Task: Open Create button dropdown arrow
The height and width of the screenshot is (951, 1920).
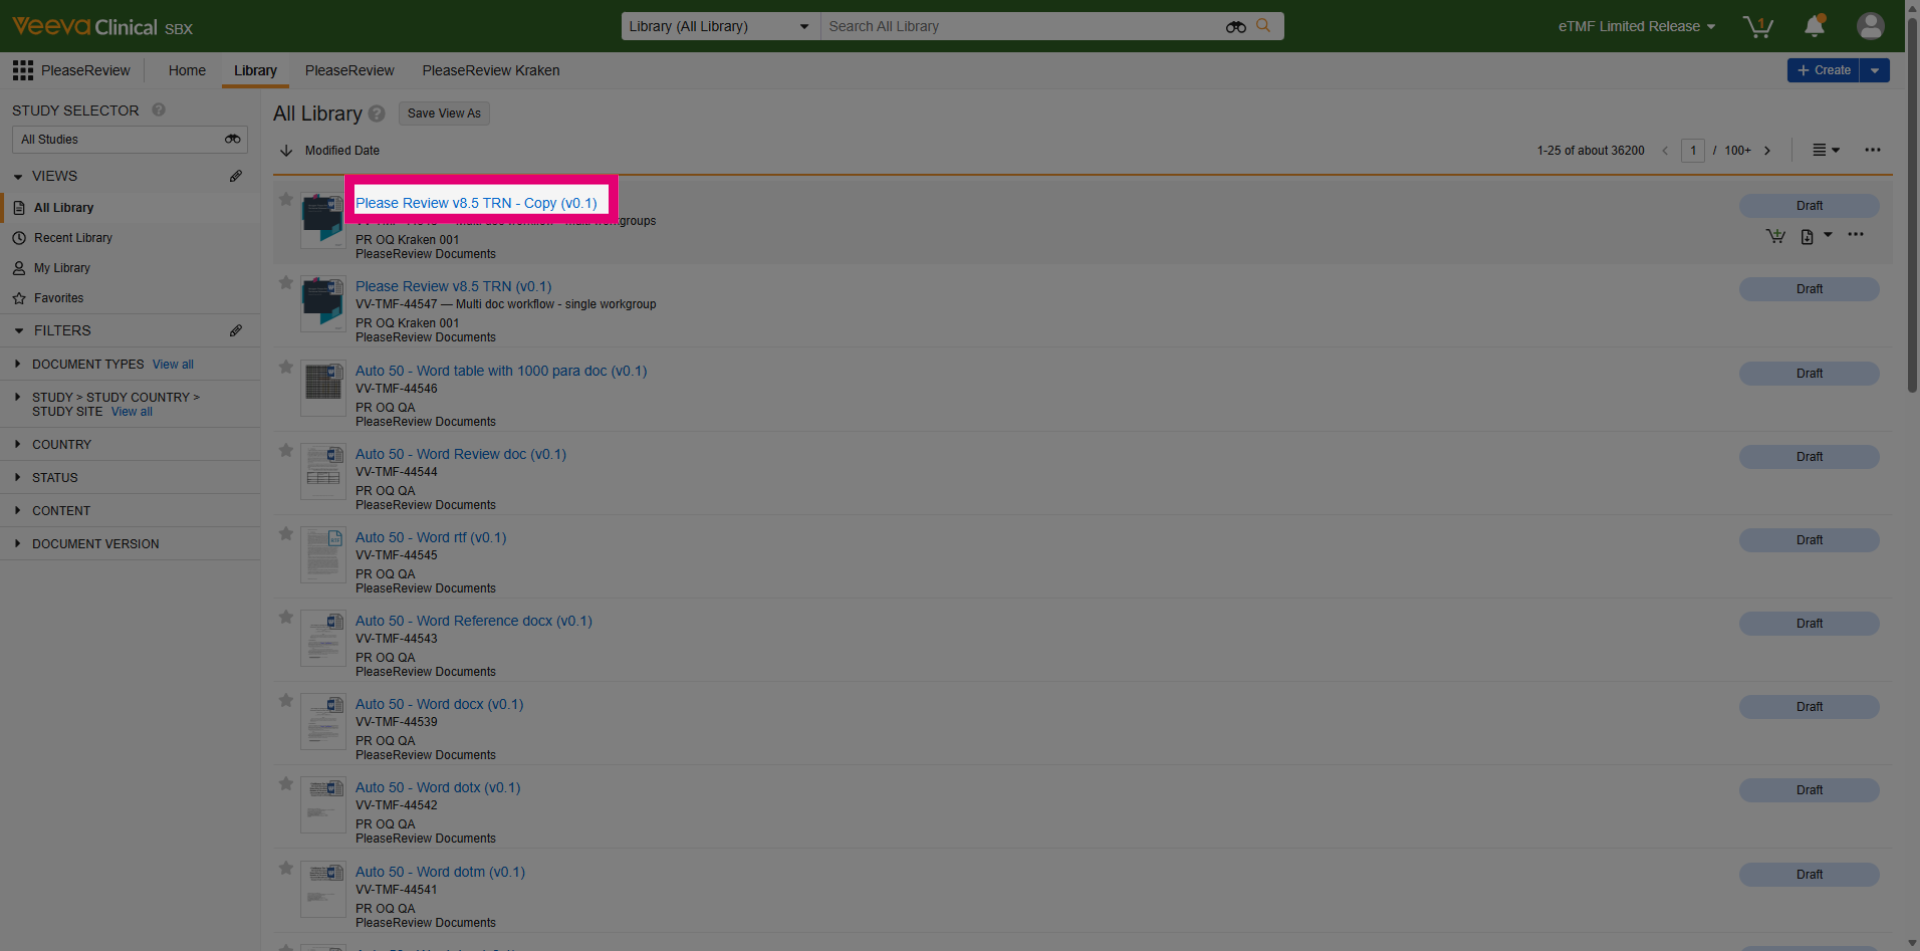Action: 1874,70
